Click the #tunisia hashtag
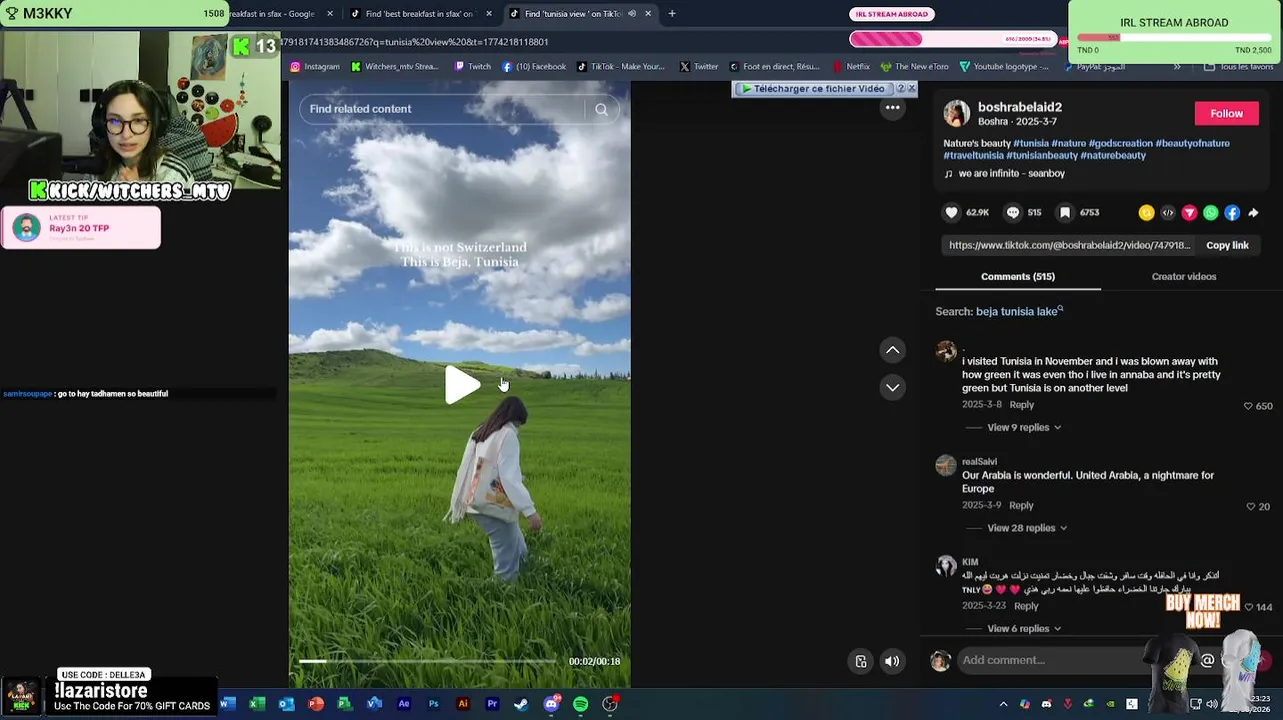The height and width of the screenshot is (720, 1283). click(x=1031, y=143)
